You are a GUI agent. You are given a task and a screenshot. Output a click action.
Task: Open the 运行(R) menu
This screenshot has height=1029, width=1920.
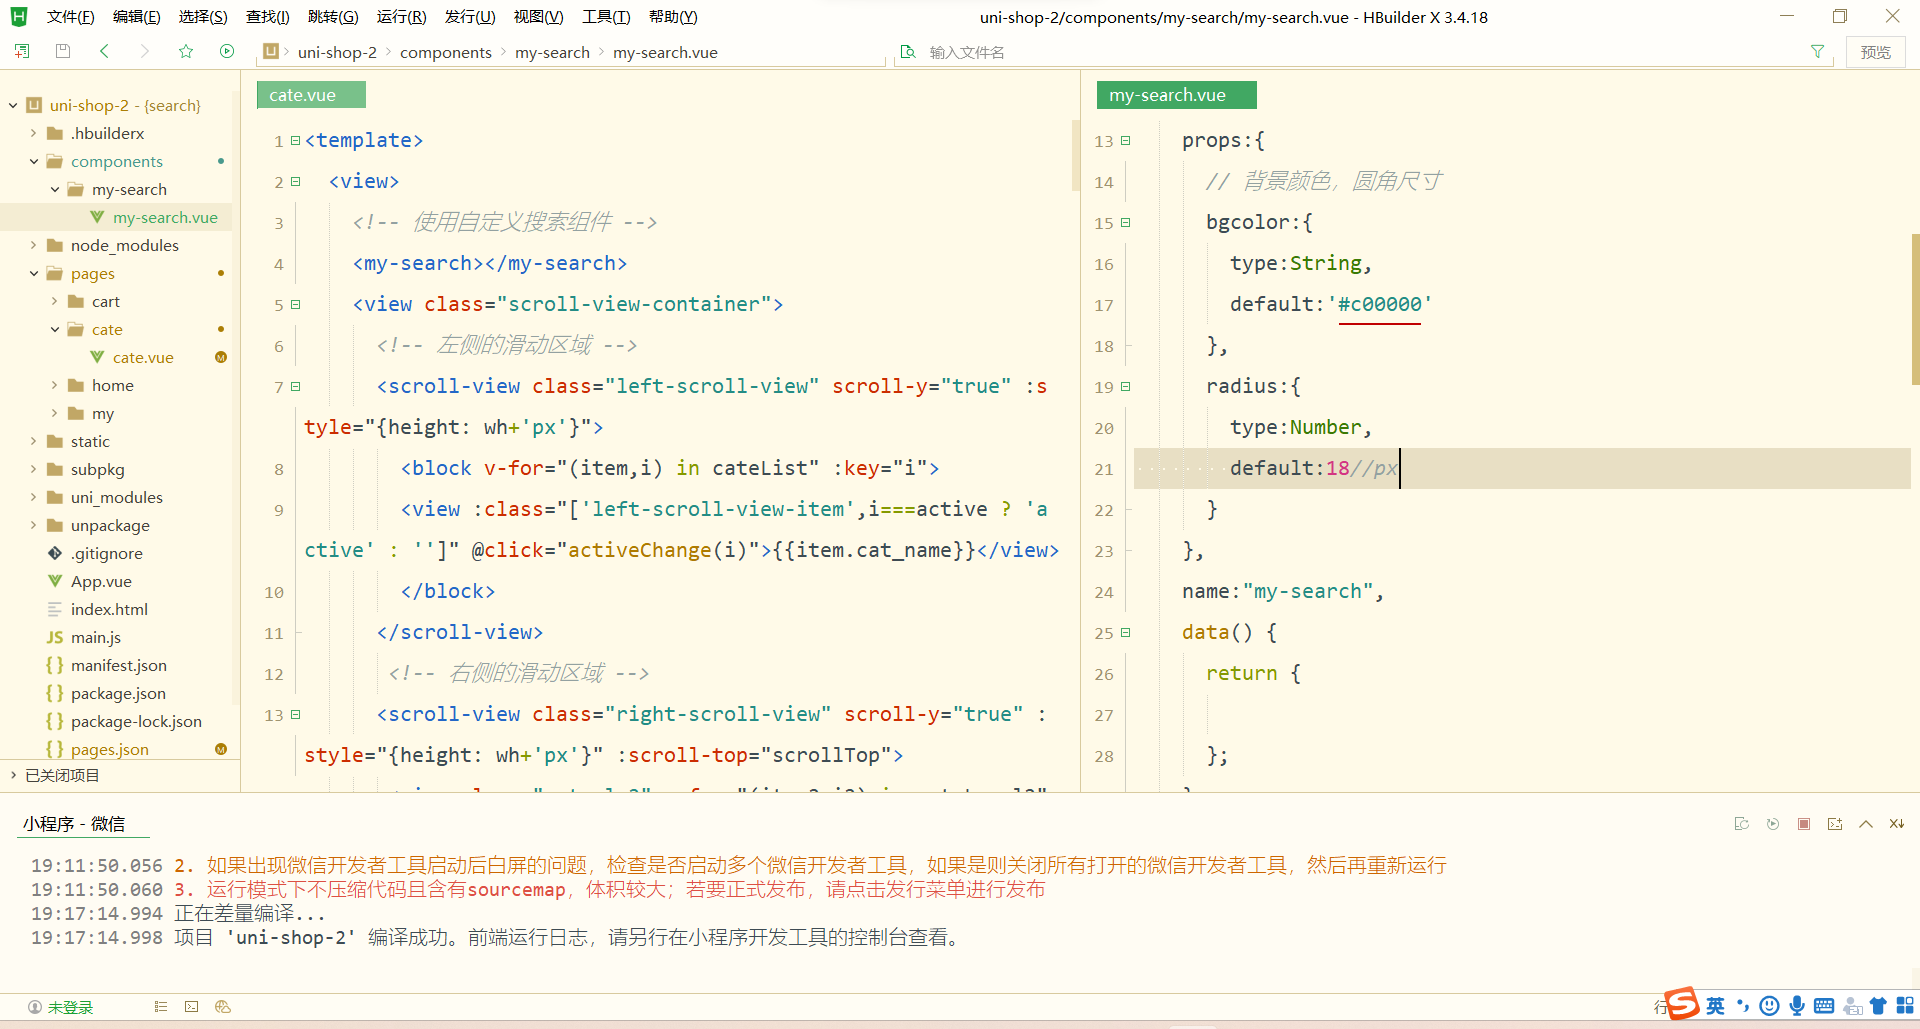[400, 16]
